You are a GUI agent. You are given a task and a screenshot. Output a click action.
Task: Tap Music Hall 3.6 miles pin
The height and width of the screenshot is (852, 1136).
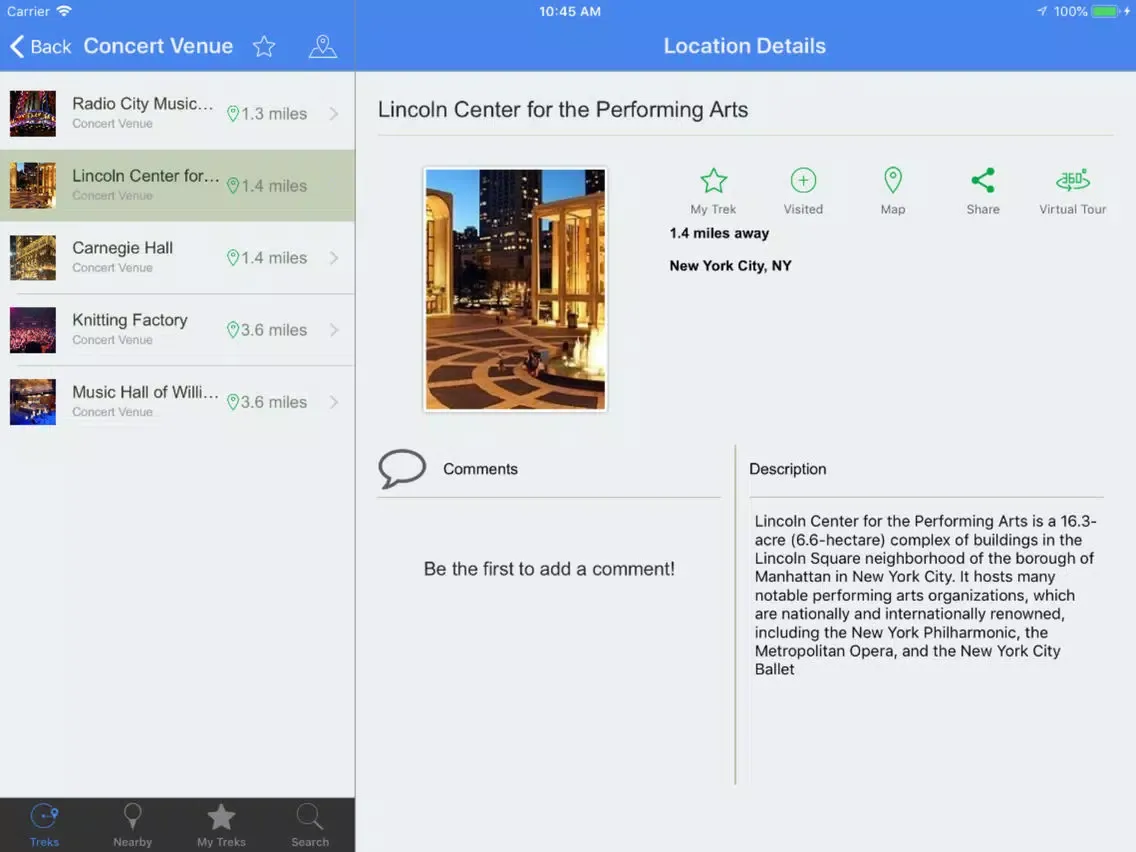[x=233, y=402]
